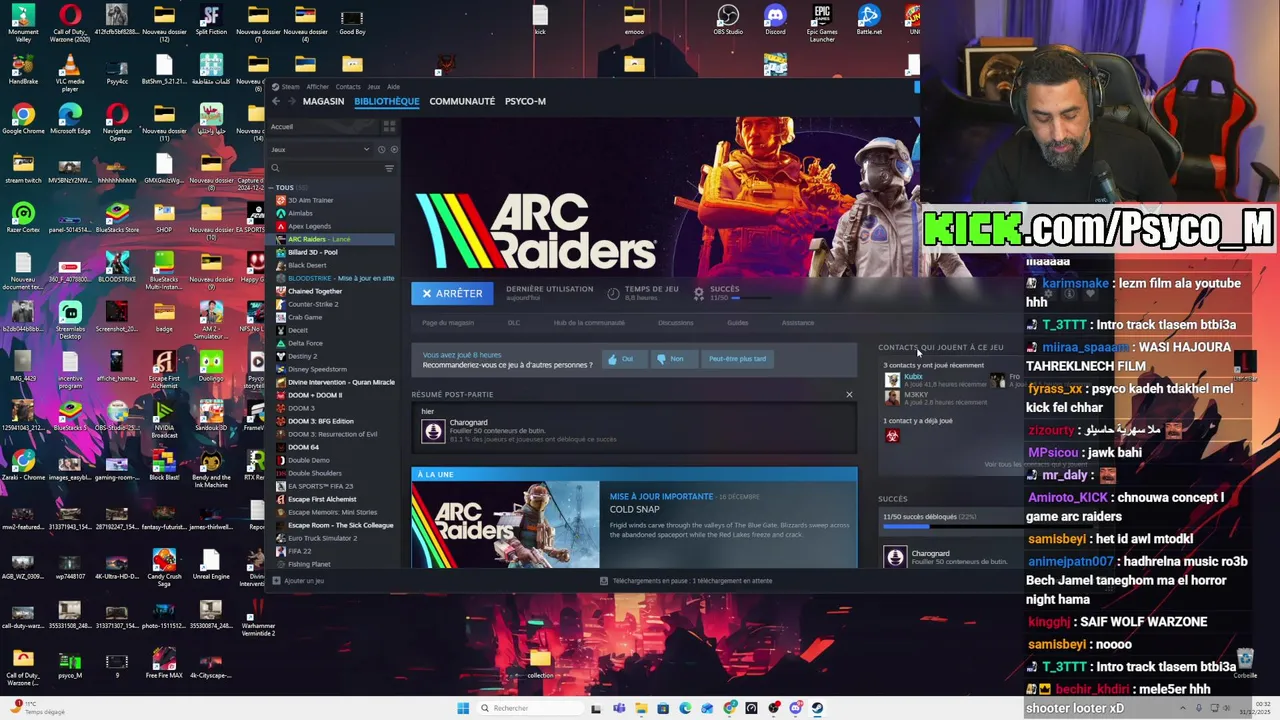Switch to grid view icon beside Accueil

[389, 127]
